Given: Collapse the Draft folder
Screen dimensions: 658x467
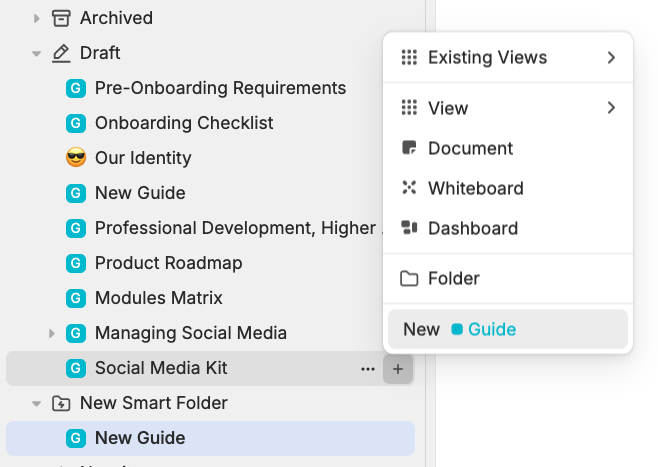Looking at the screenshot, I should 37,53.
